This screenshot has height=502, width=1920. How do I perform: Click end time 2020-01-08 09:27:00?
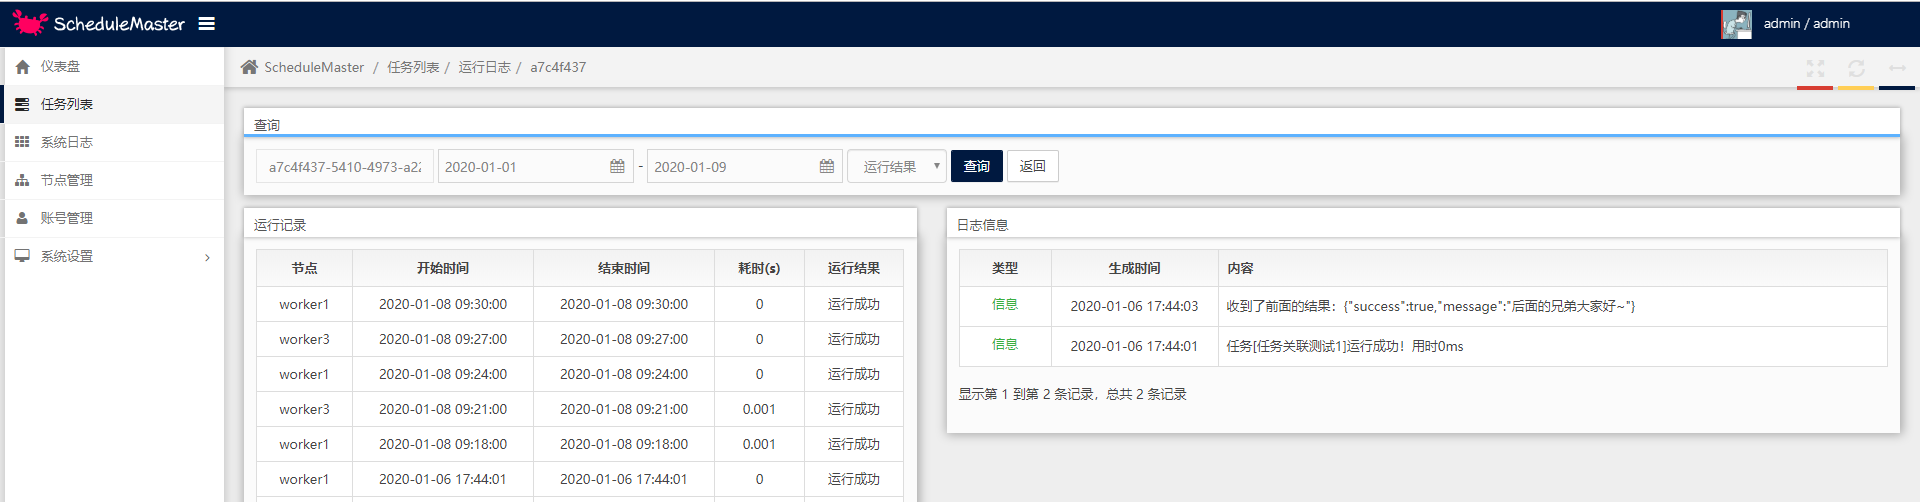(x=624, y=339)
